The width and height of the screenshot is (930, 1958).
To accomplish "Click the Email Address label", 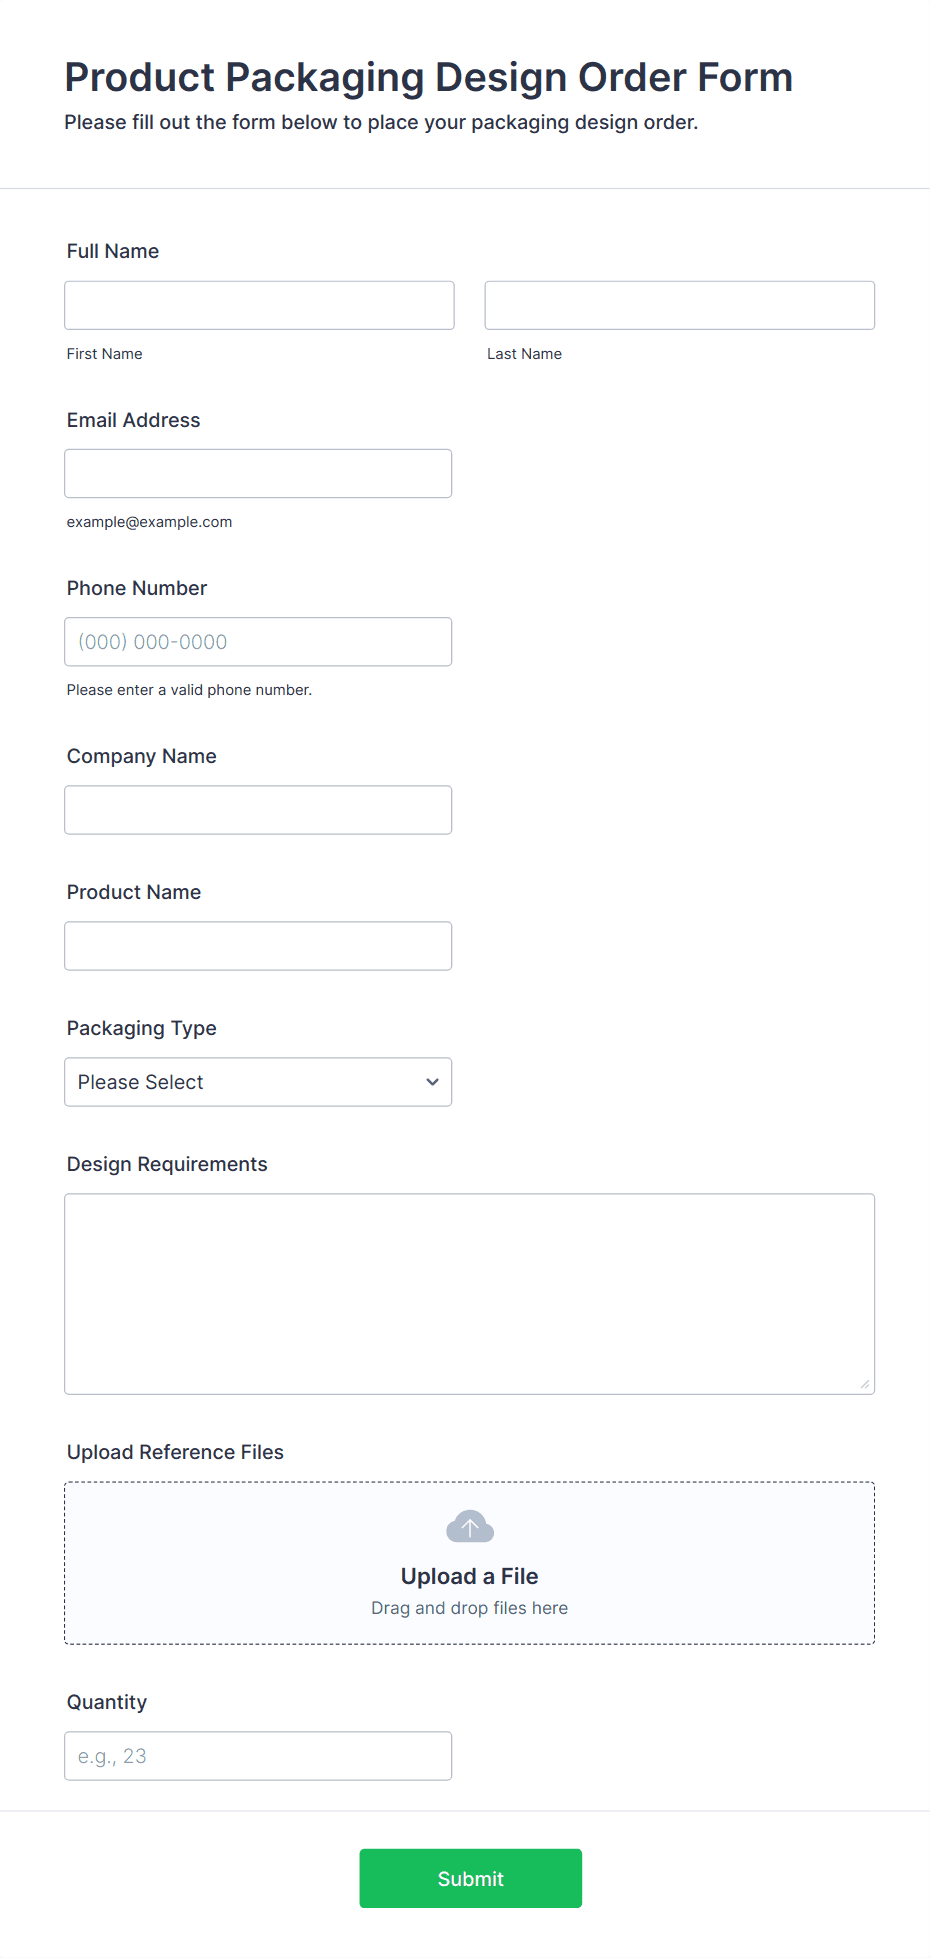I will 133,420.
